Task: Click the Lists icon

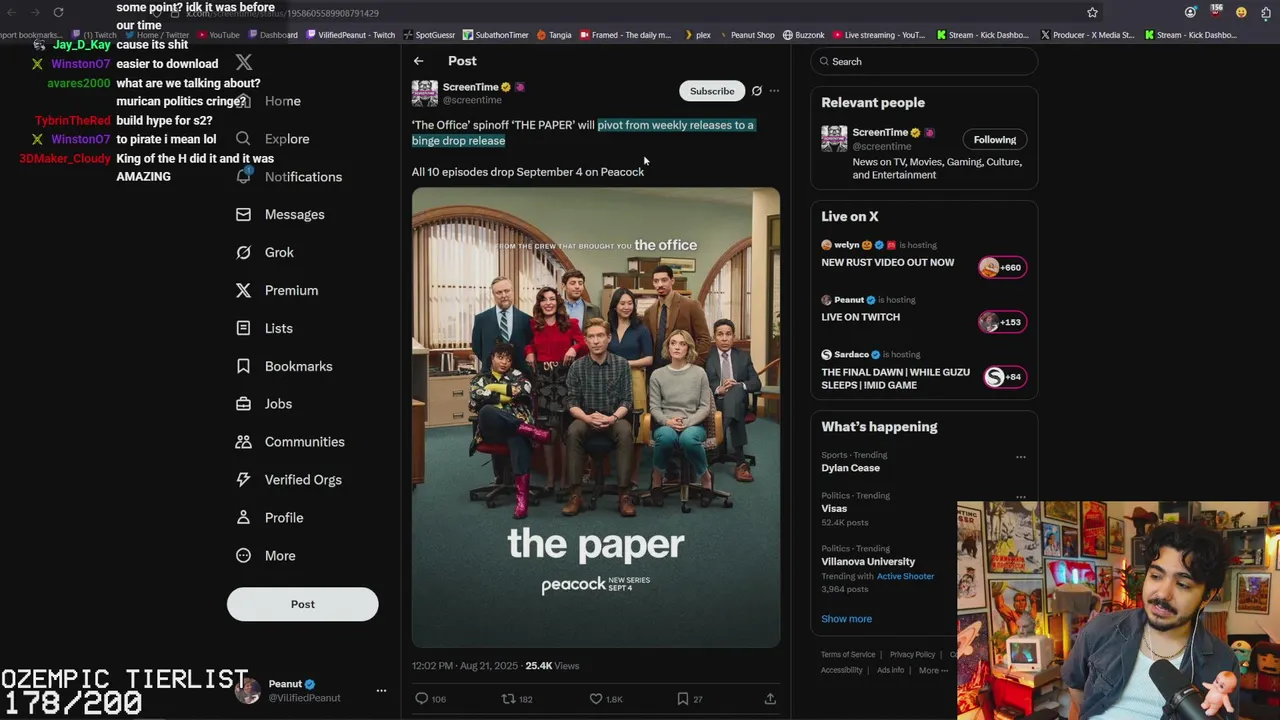Action: point(243,328)
